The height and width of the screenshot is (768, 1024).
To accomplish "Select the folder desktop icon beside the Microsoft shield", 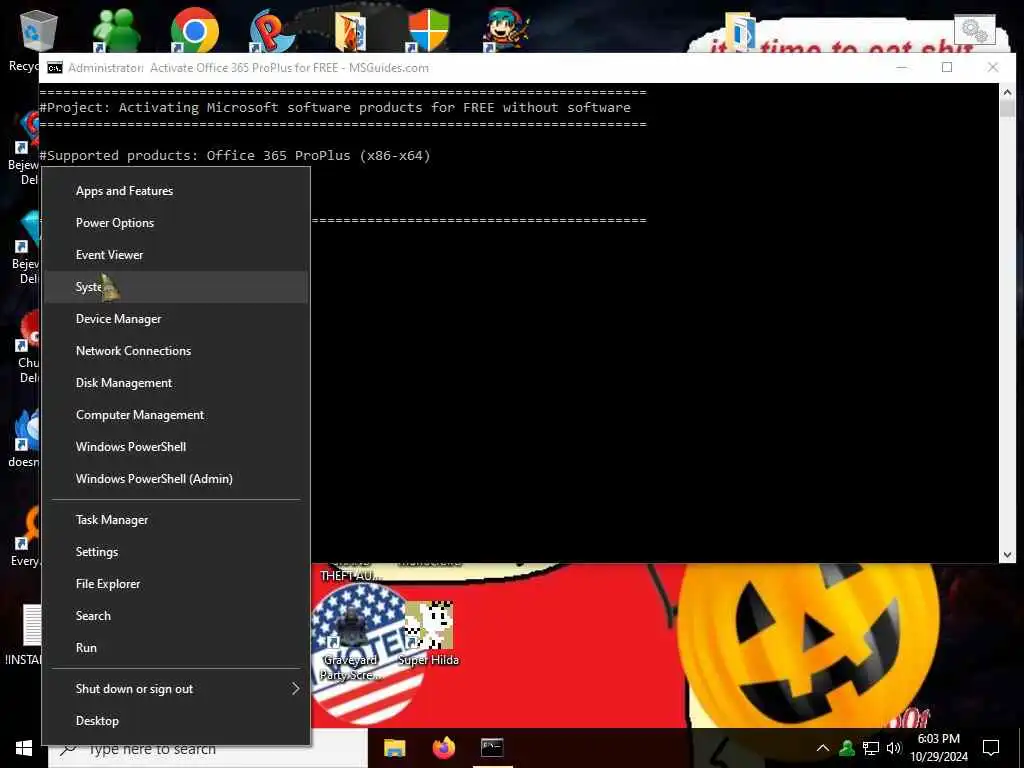I will (350, 29).
